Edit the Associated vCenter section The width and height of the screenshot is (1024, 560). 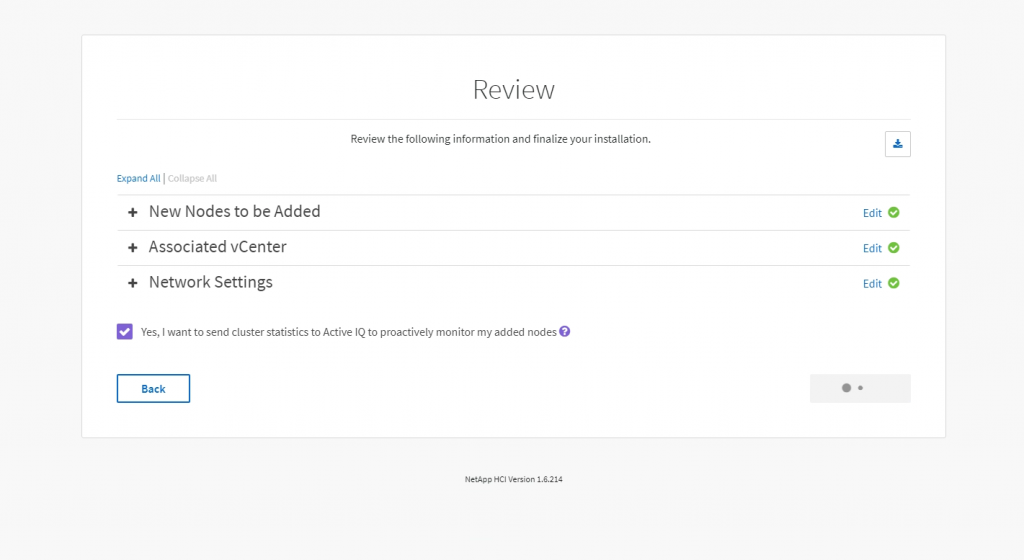coord(872,248)
